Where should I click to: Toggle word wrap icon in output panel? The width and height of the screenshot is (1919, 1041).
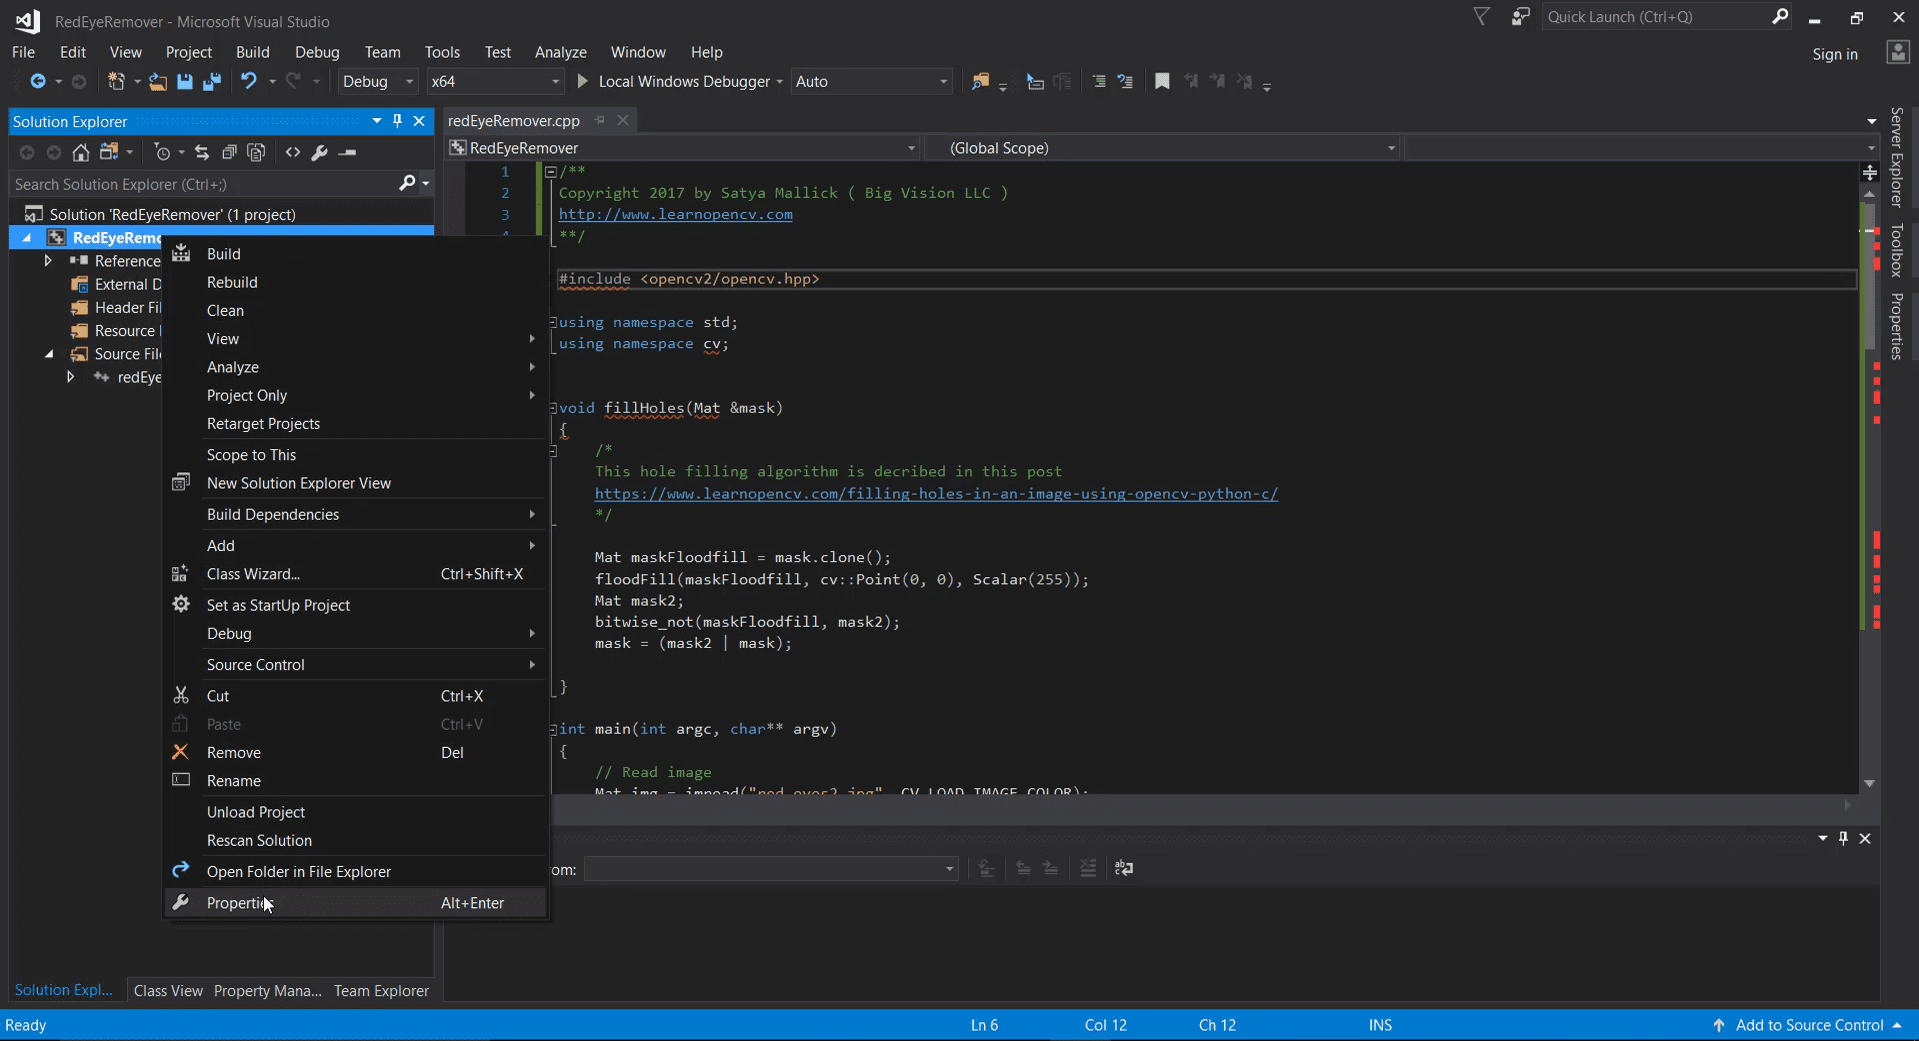pos(1124,868)
